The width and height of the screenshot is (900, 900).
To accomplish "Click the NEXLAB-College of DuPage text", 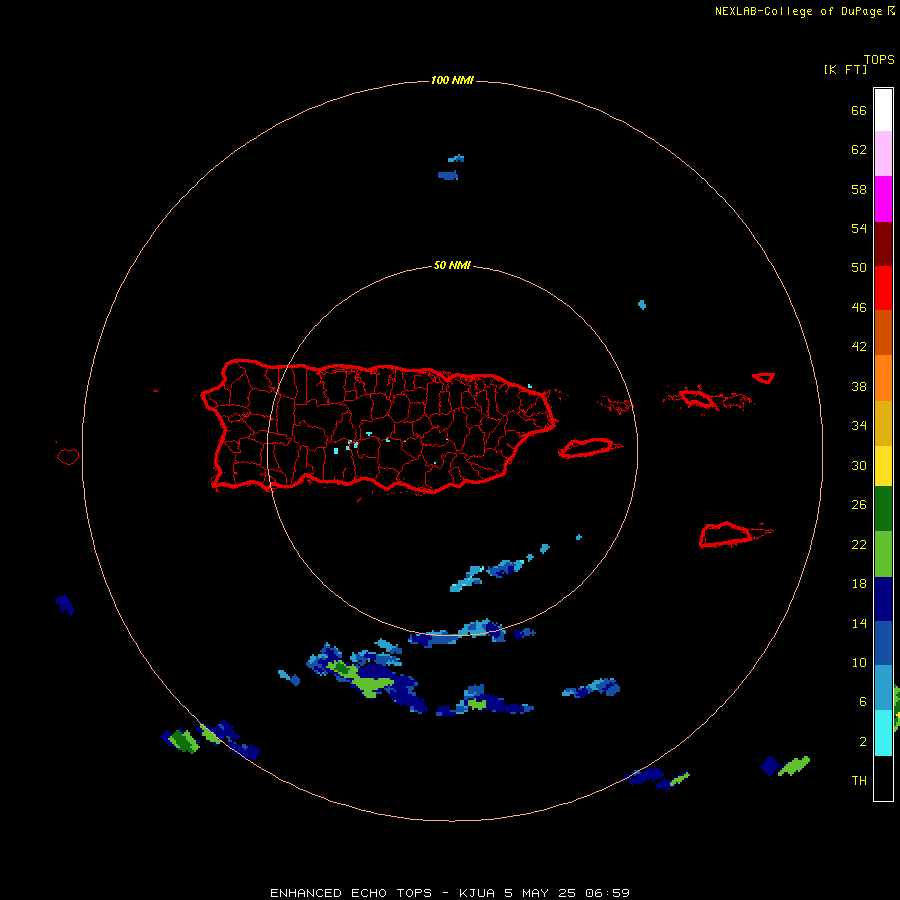I will coord(798,11).
